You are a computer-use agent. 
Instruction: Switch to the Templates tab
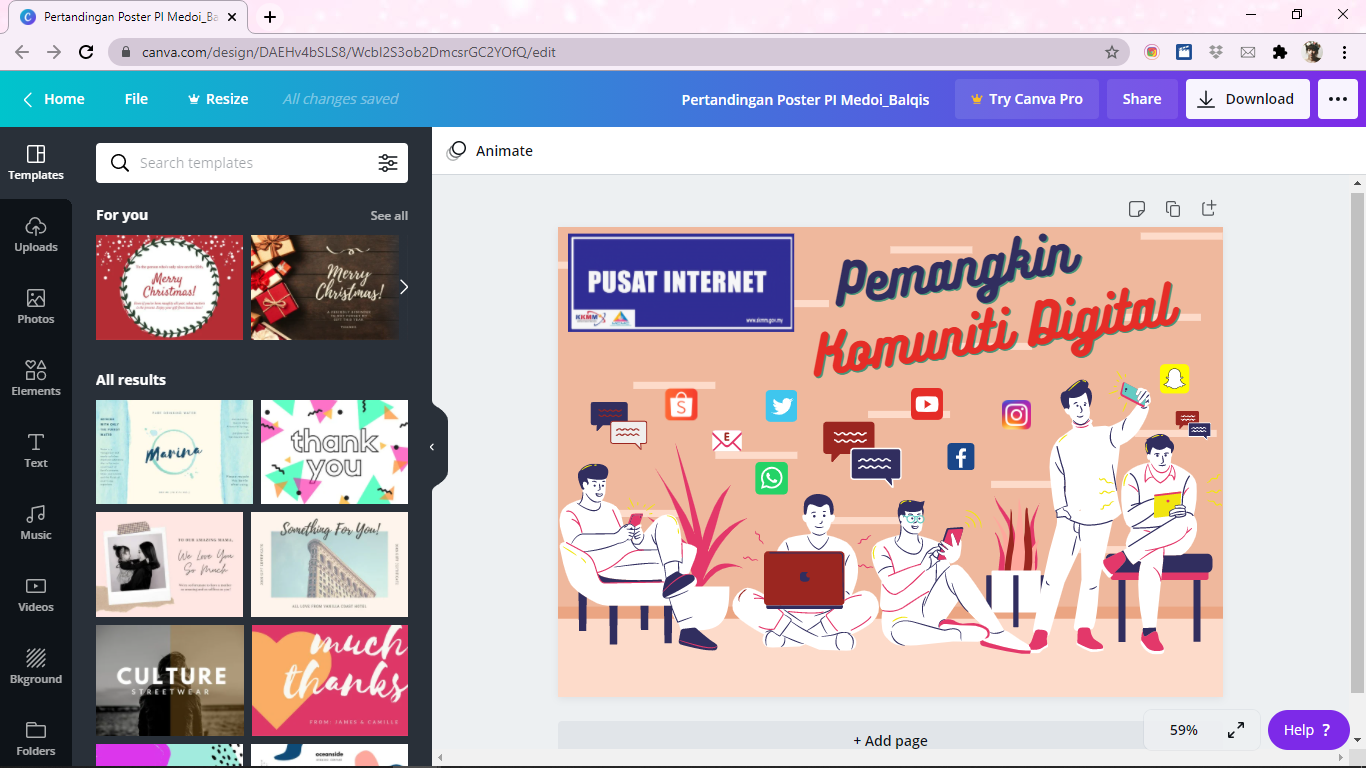pos(36,162)
